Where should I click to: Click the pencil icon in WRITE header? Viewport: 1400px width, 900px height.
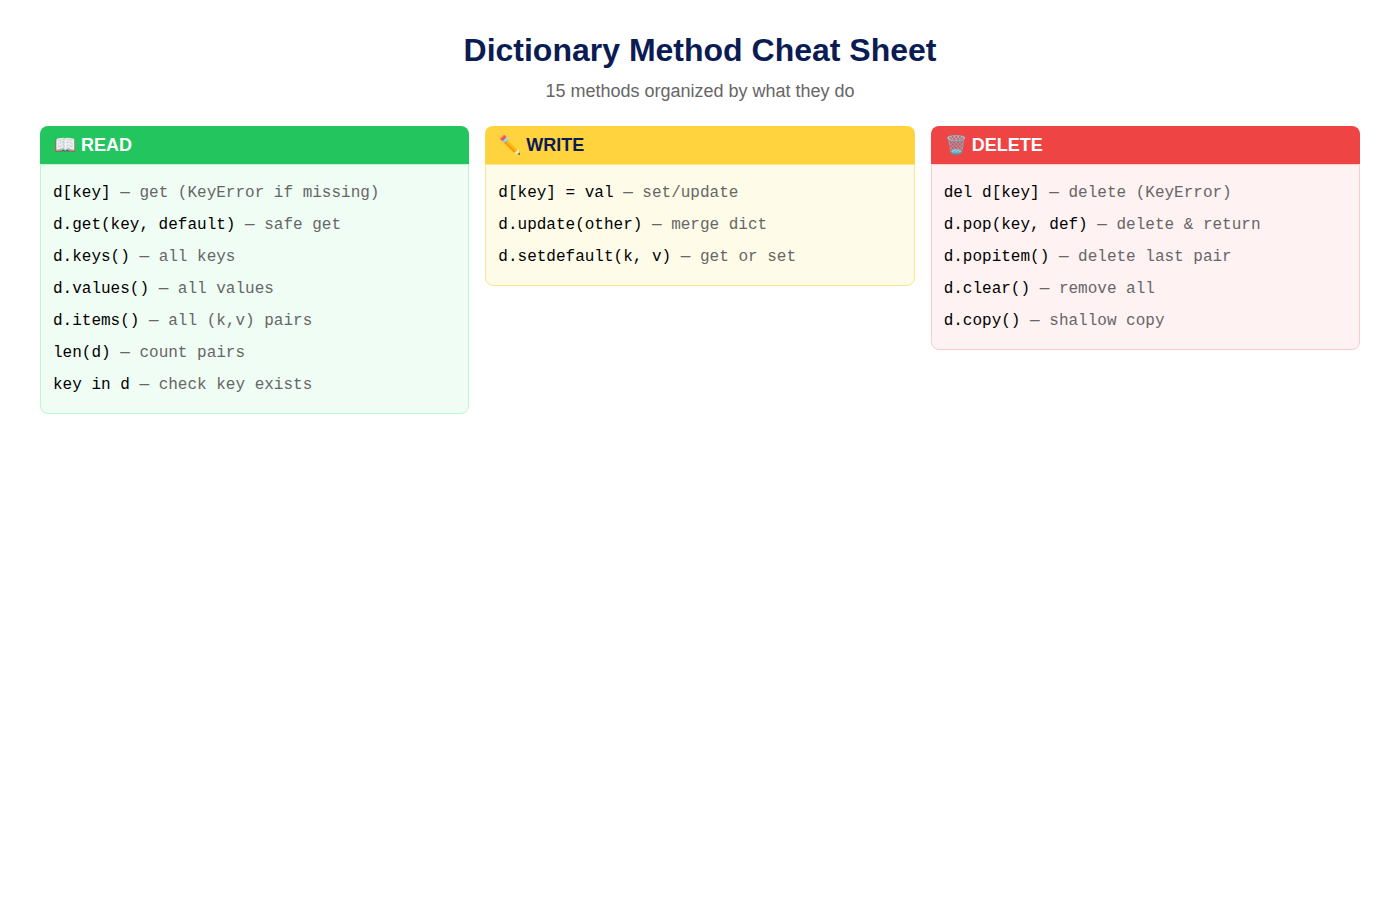coord(509,145)
